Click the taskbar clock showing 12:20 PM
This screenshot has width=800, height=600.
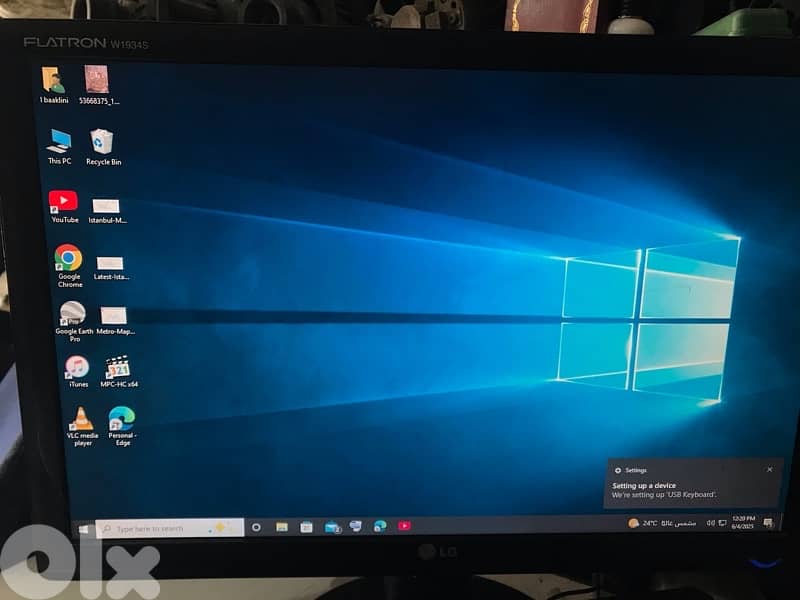point(743,522)
